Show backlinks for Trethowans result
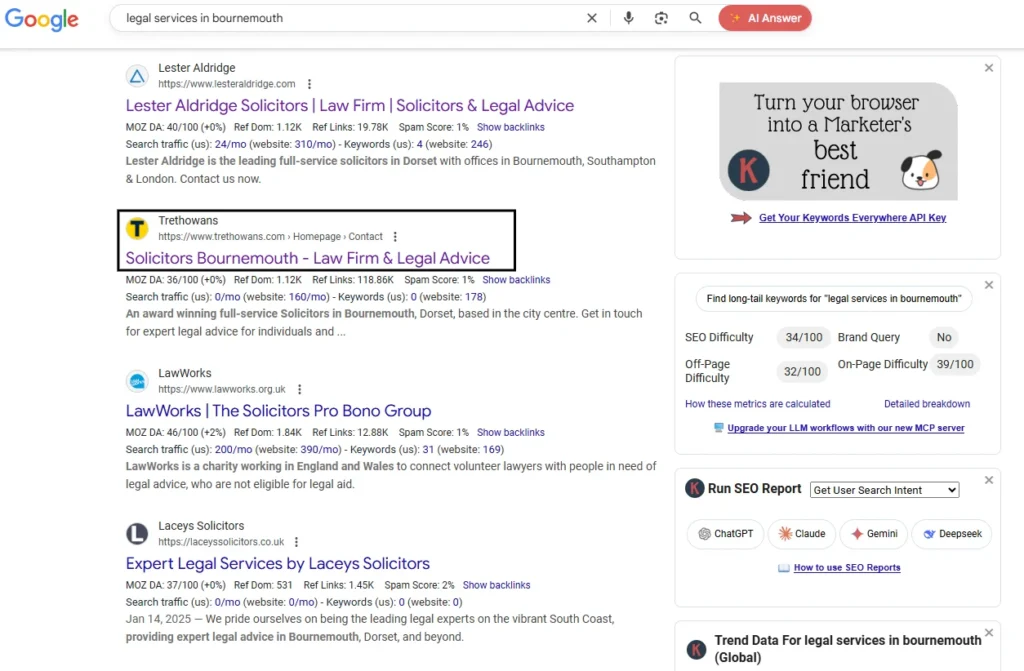 click(516, 280)
